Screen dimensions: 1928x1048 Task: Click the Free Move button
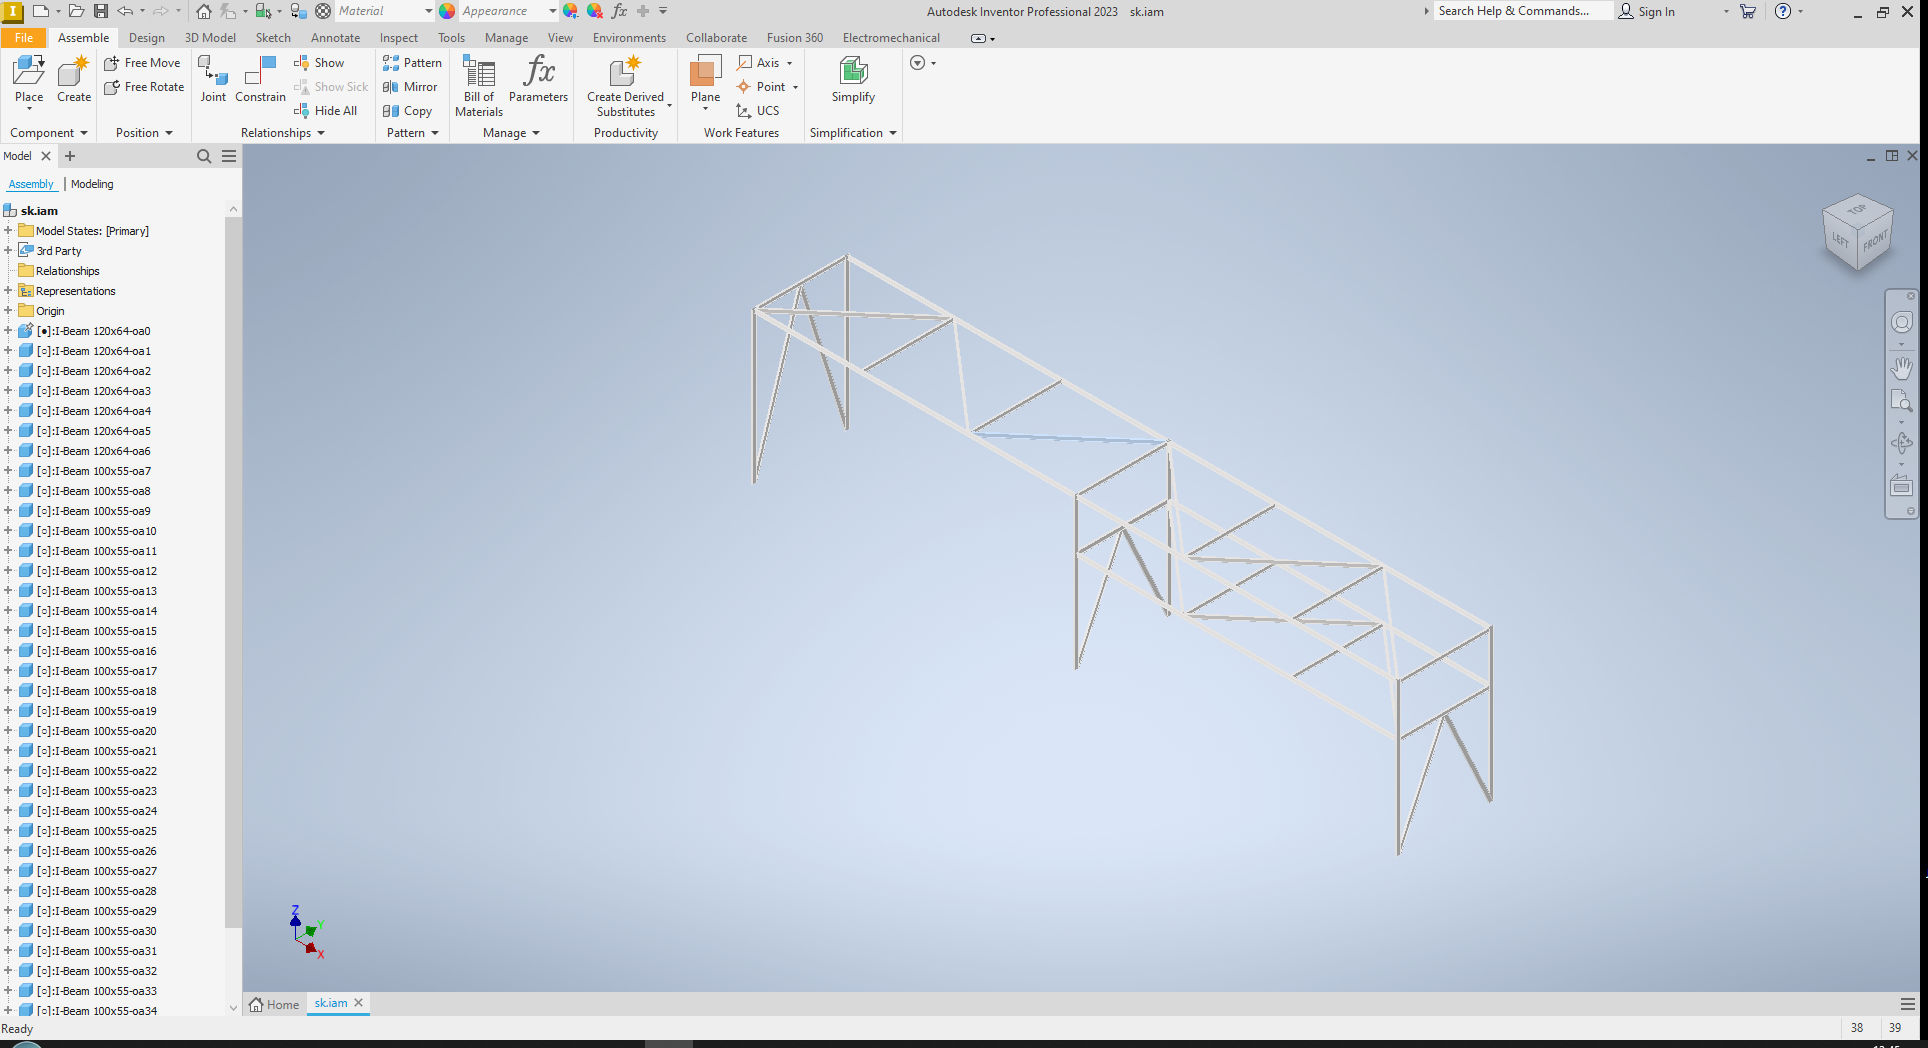coord(143,62)
